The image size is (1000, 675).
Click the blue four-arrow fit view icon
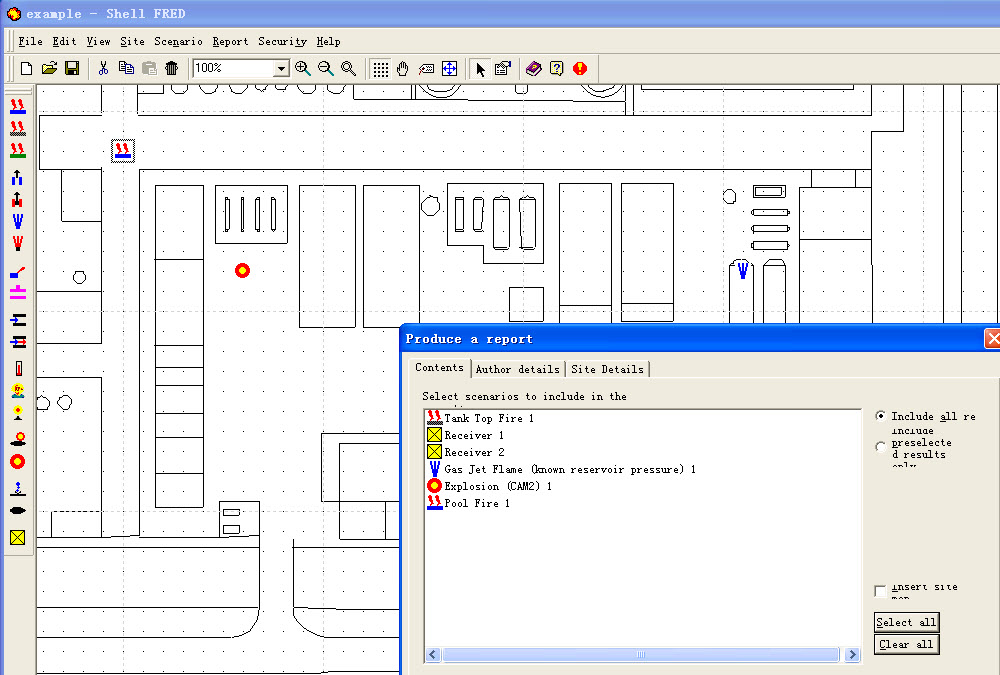coord(450,69)
